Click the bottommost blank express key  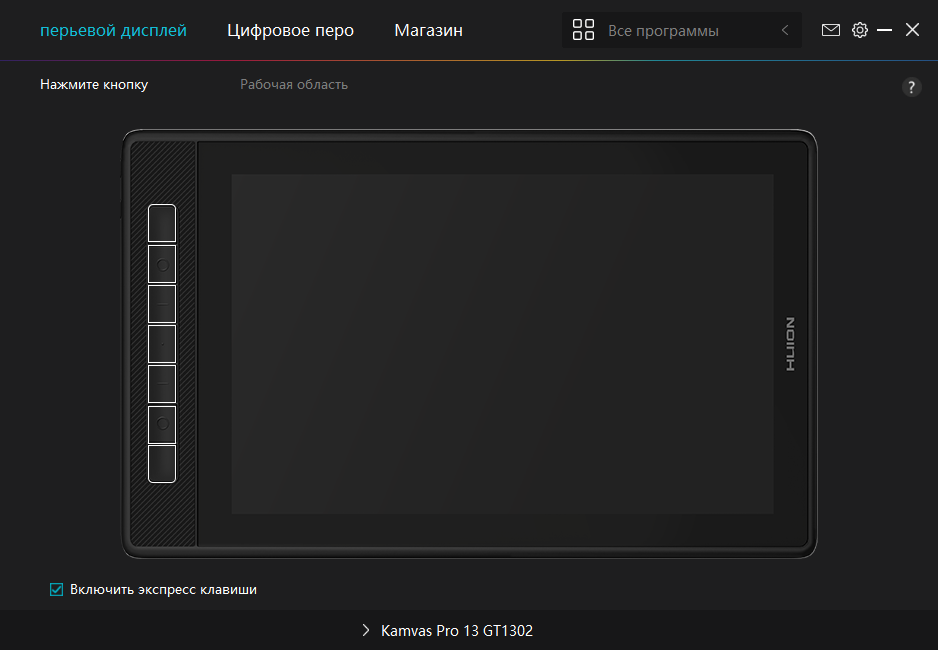pyautogui.click(x=162, y=464)
